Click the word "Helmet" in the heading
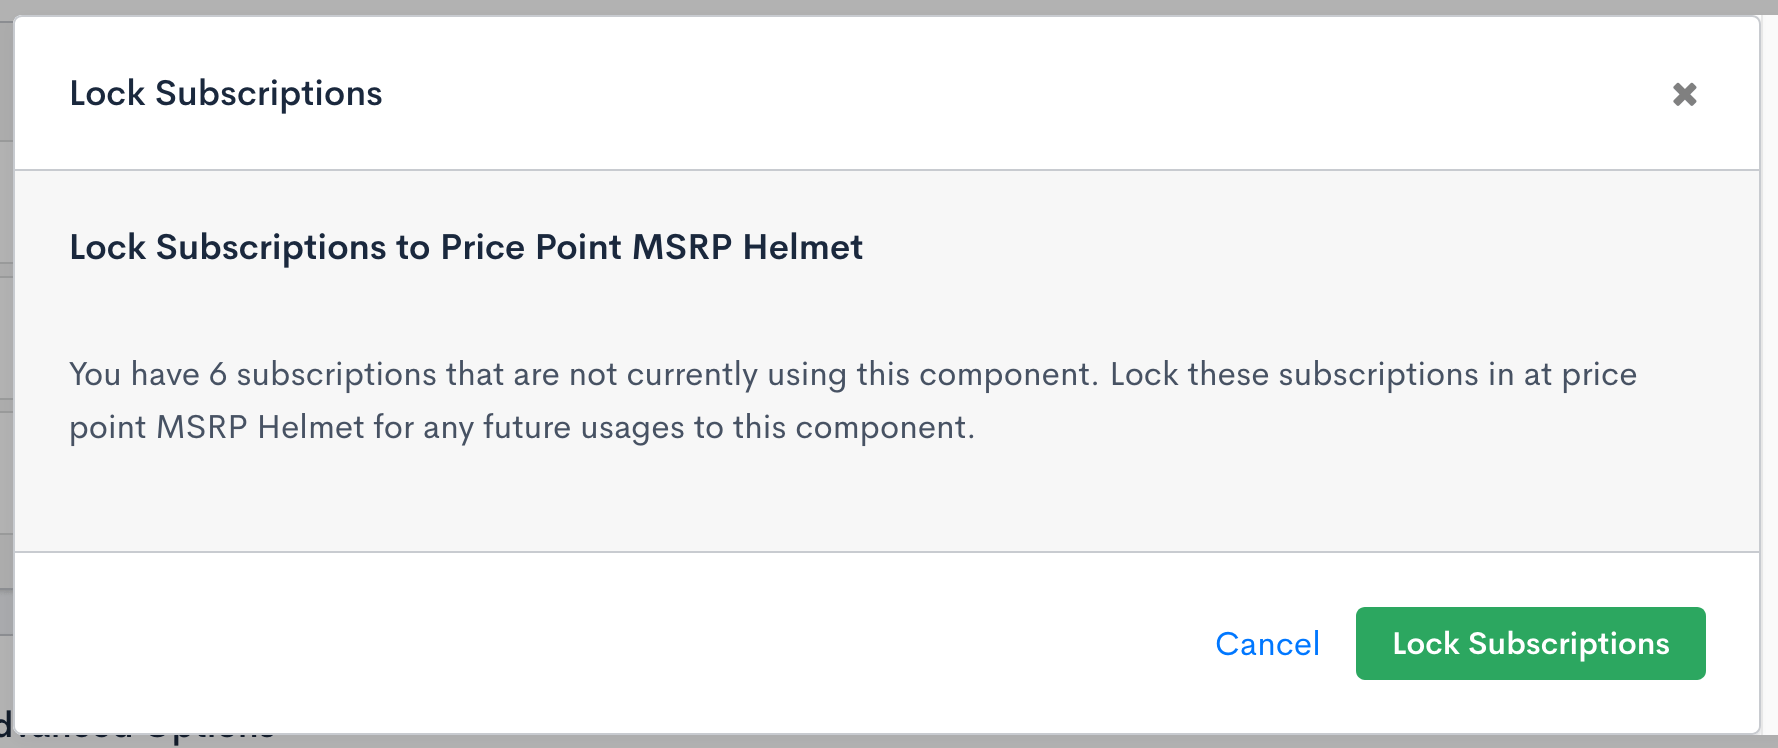1778x748 pixels. pos(802,247)
